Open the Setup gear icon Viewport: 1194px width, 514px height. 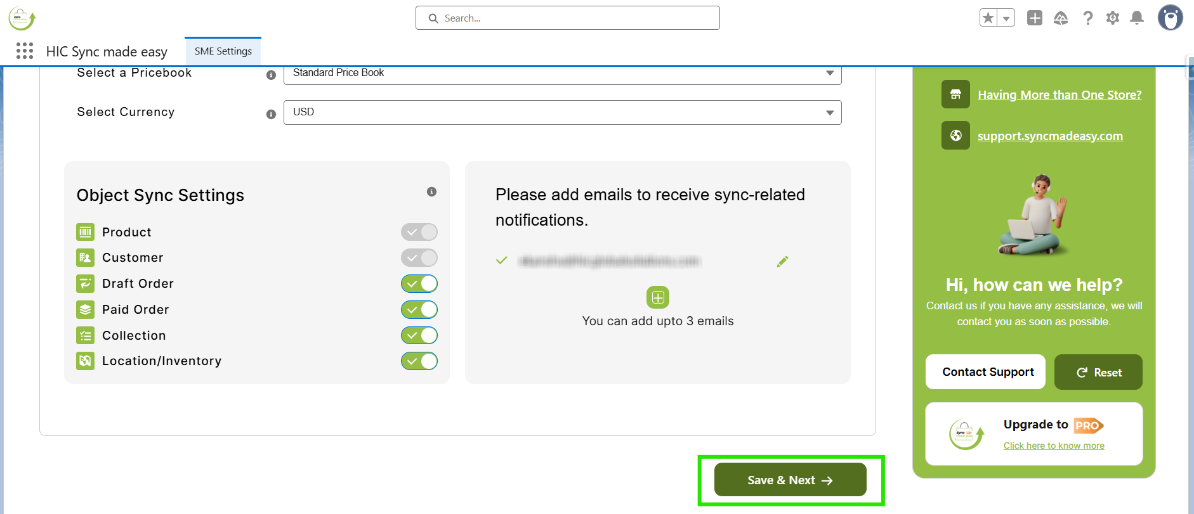pyautogui.click(x=1112, y=18)
